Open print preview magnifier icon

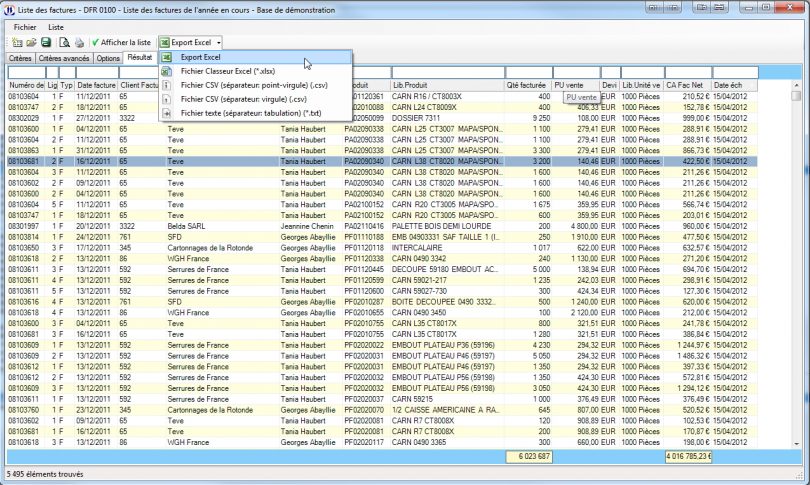[64, 42]
